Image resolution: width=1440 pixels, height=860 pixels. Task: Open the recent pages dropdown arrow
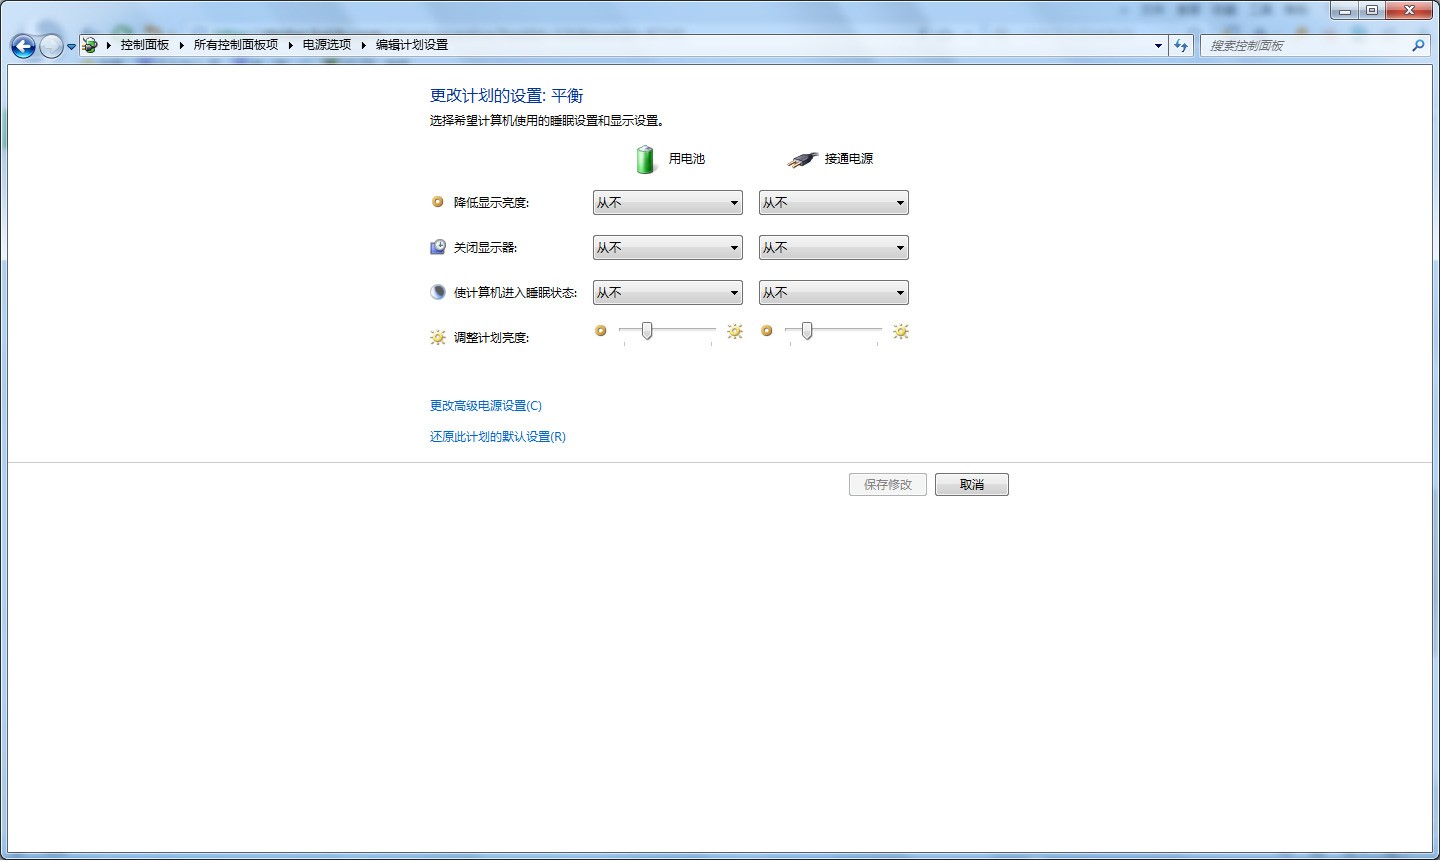point(71,47)
